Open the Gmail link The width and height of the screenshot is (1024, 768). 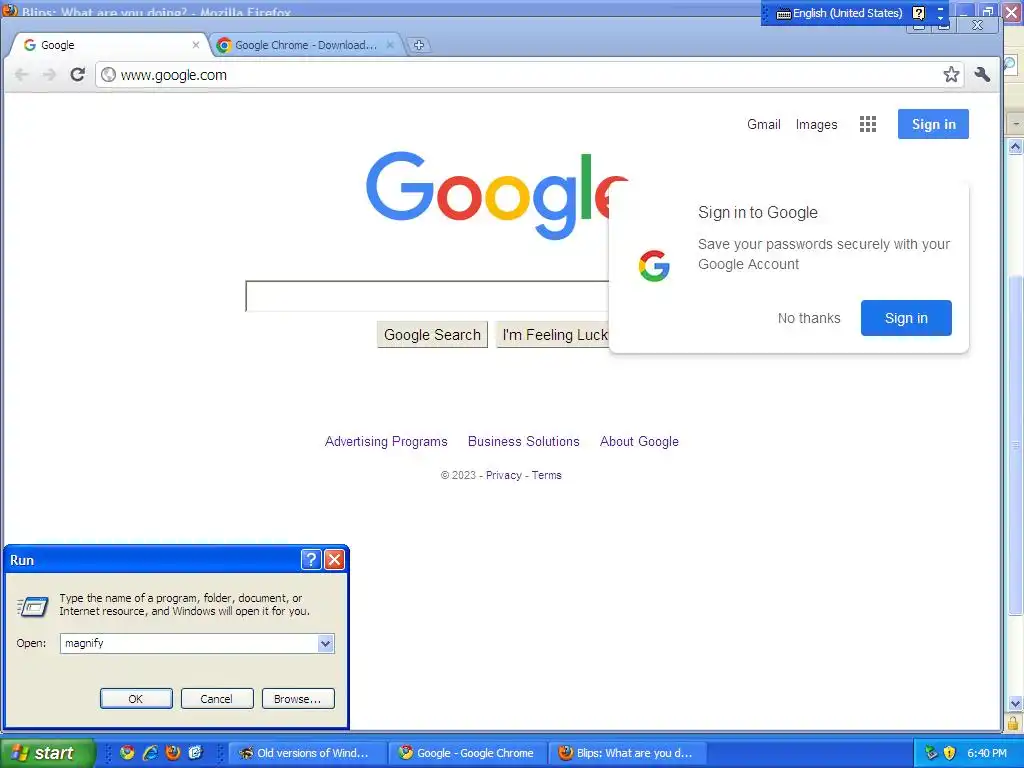tap(763, 124)
